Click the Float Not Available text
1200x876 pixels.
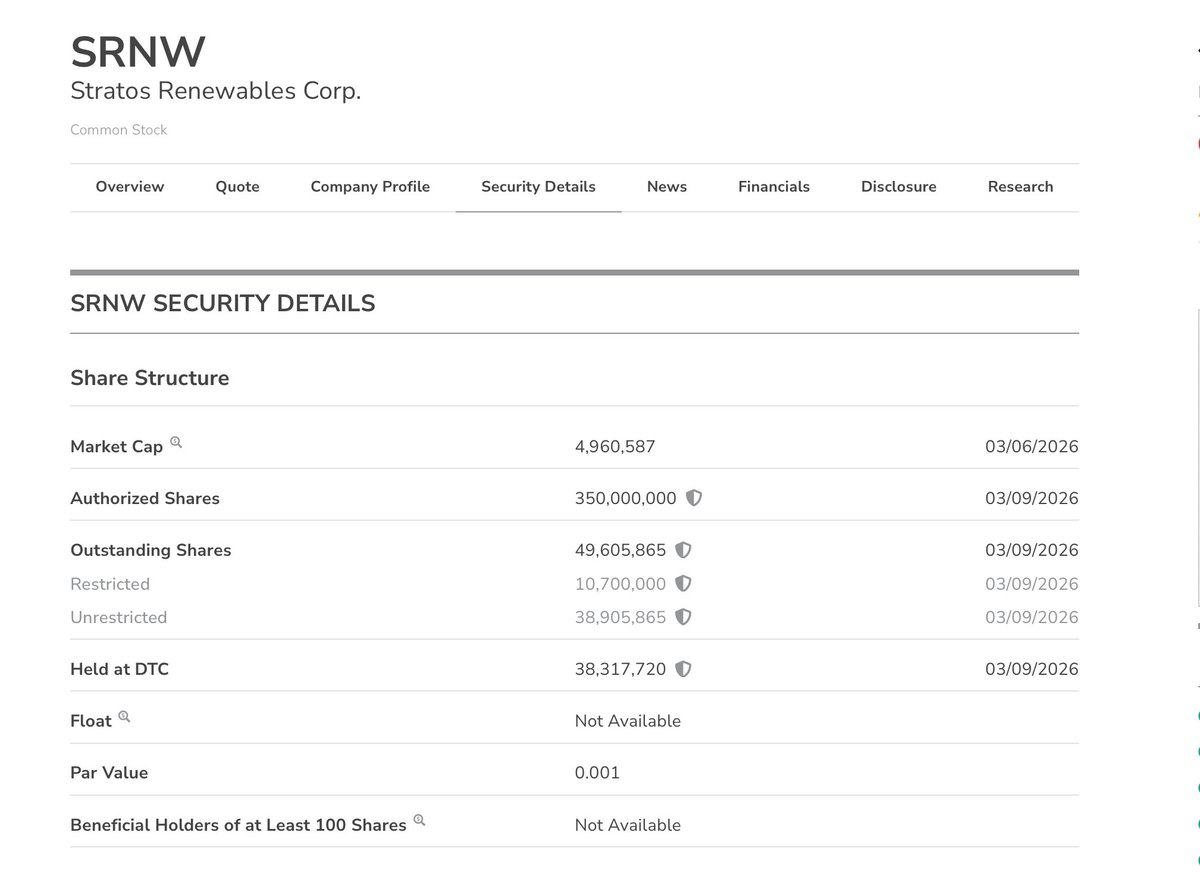[x=628, y=721]
